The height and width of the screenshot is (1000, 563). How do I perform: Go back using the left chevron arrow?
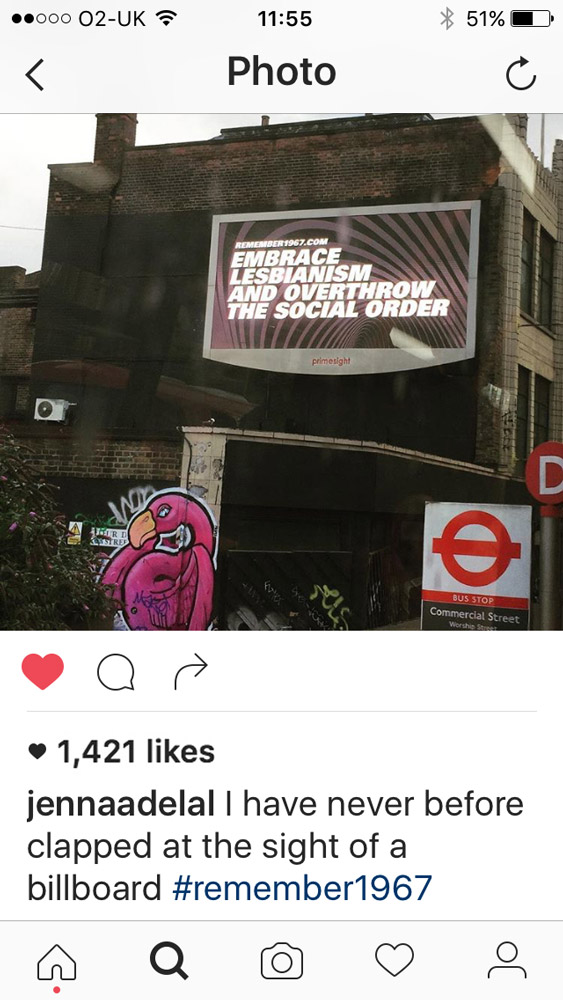point(34,75)
